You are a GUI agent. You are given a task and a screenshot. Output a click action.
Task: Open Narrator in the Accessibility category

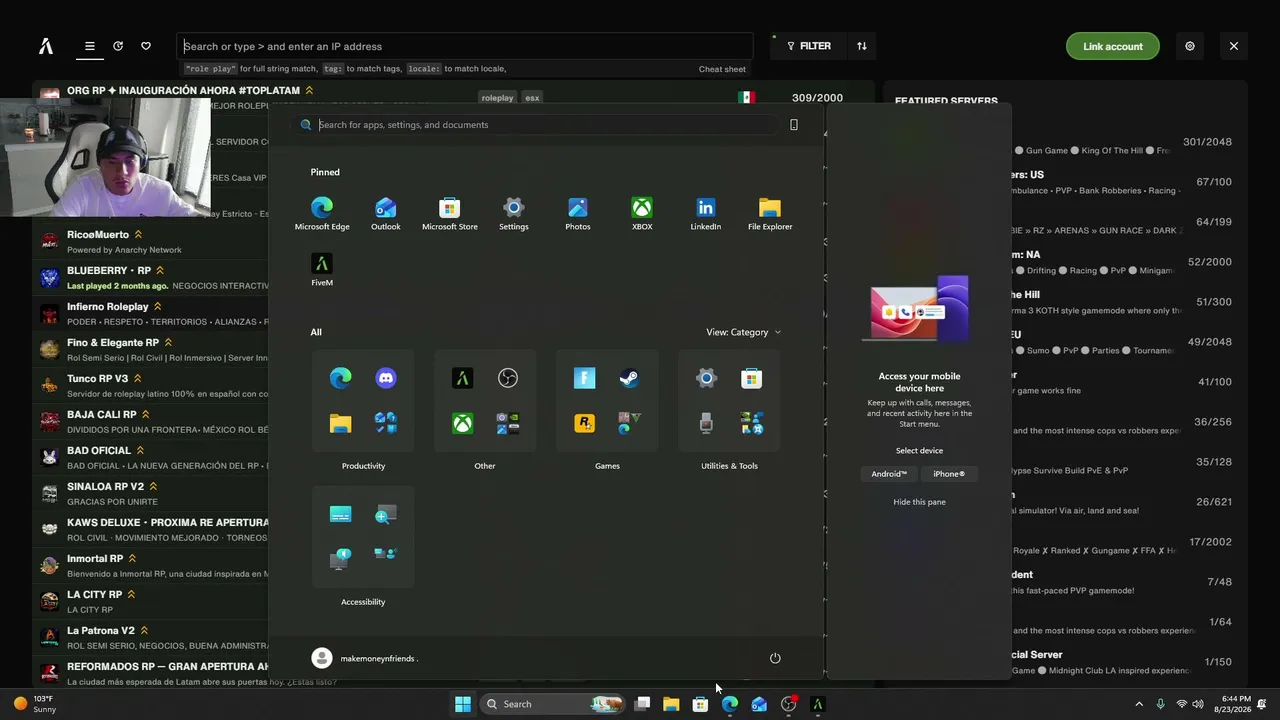tap(340, 559)
